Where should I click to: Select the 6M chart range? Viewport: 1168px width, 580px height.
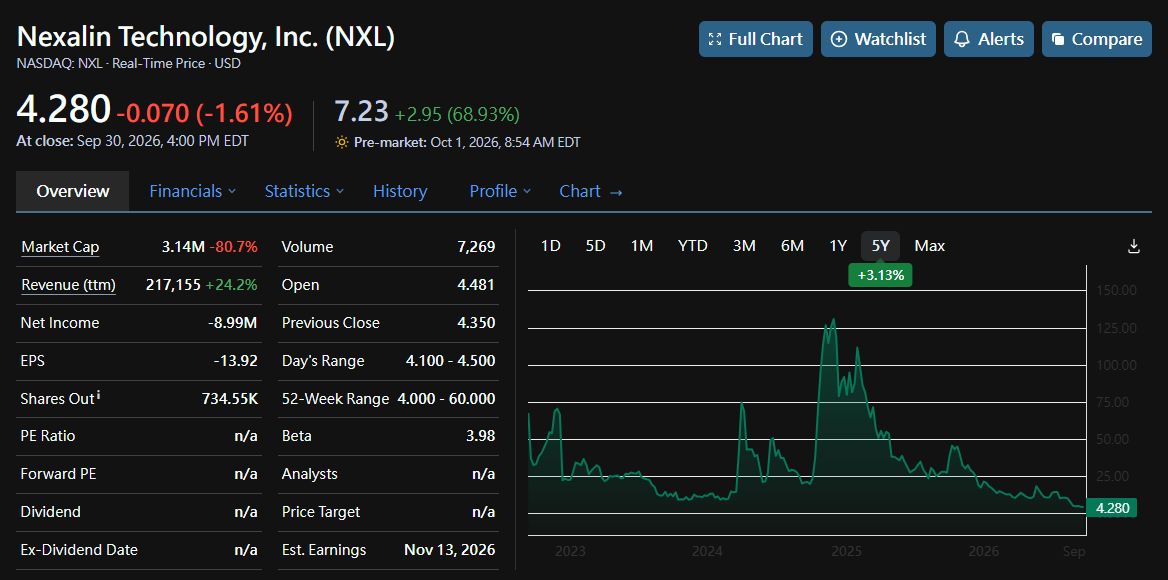click(792, 246)
